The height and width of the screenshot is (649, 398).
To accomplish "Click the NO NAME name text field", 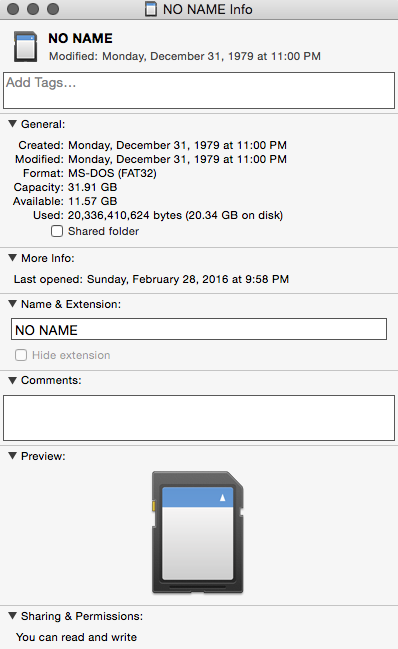I will tap(199, 329).
